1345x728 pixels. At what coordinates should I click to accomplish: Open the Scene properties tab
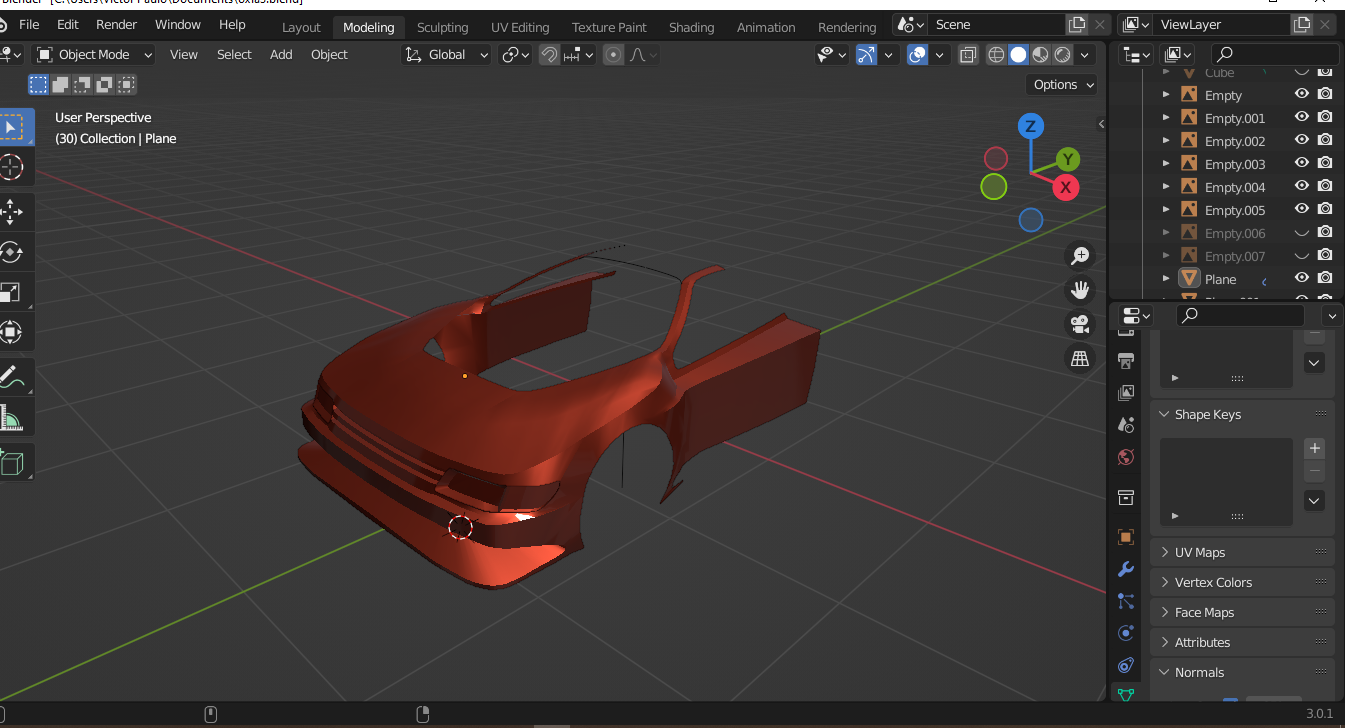(1126, 425)
